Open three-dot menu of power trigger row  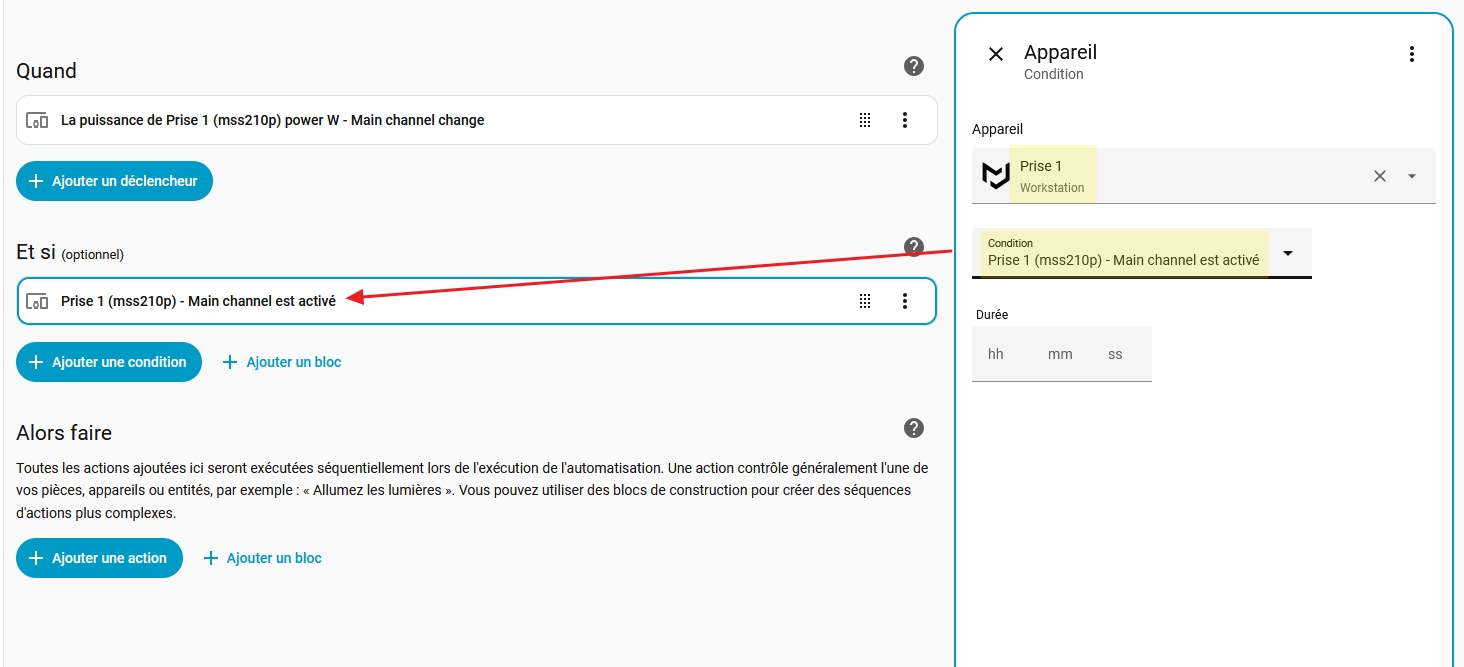904,120
